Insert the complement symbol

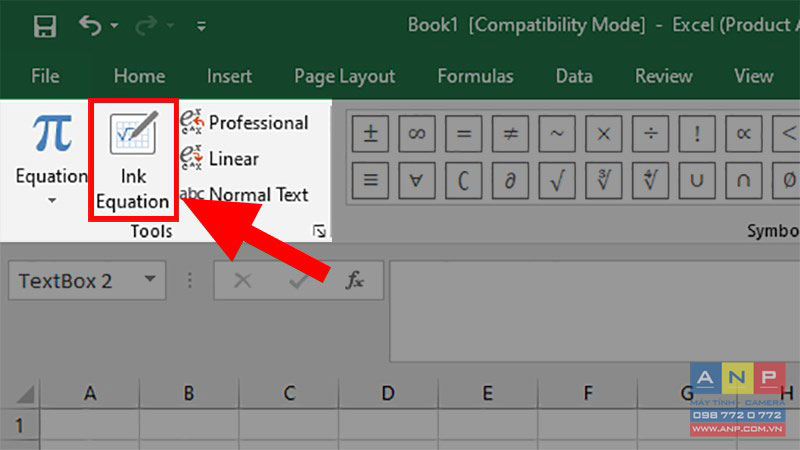click(x=463, y=180)
